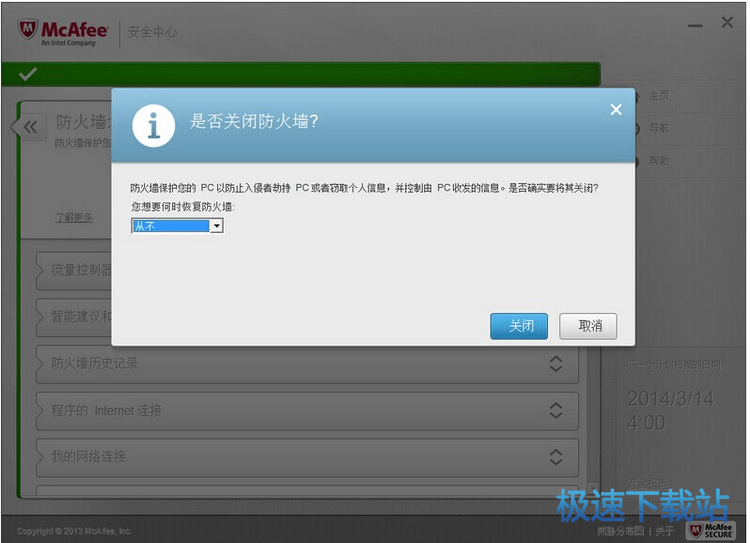Expand 我的网络连接 section
Screen dimensions: 750x543
tap(307, 457)
